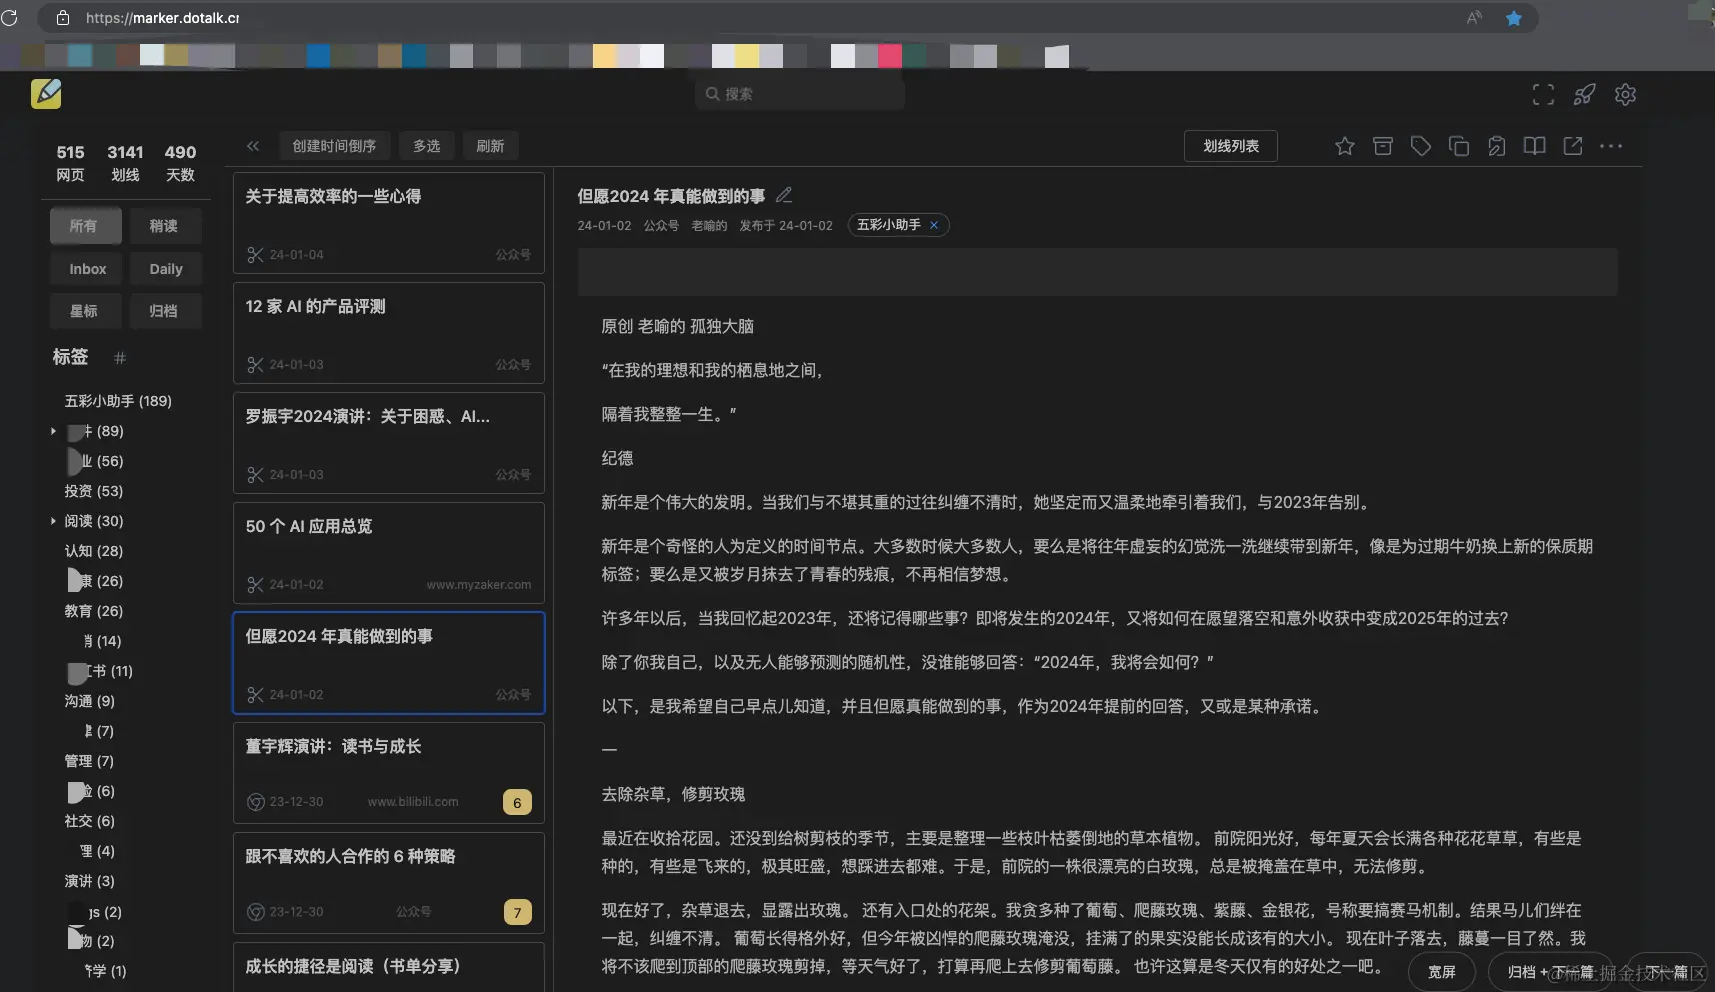Reload the browser page
This screenshot has width=1715, height=992.
coord(10,18)
